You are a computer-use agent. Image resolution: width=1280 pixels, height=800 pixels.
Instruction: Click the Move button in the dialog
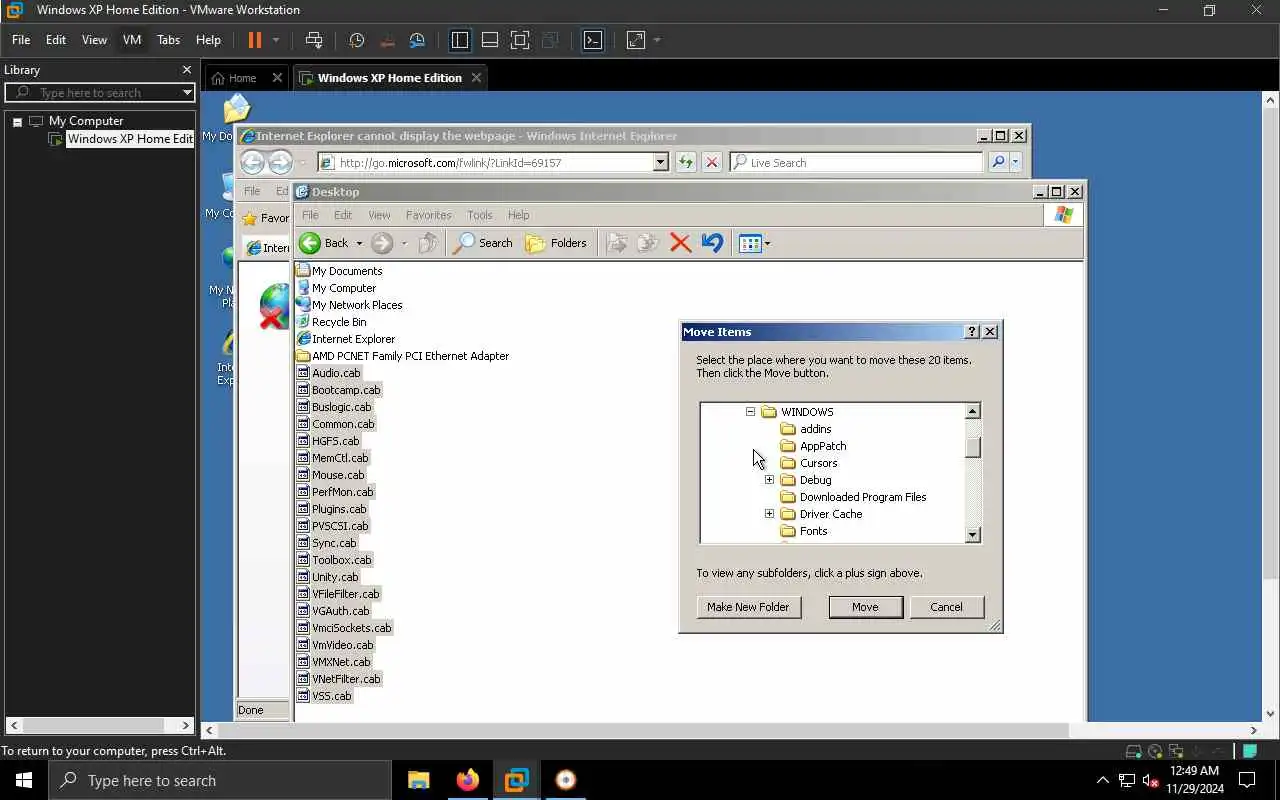[865, 607]
